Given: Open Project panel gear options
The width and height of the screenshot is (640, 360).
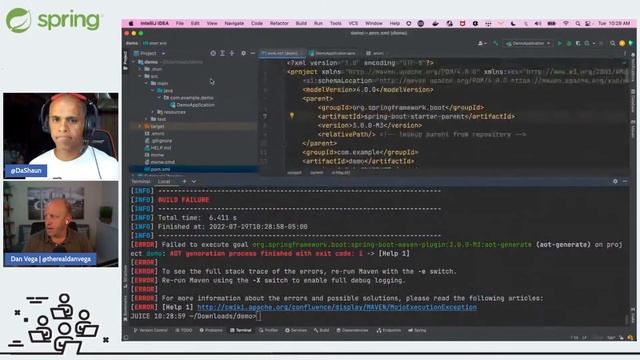Looking at the screenshot, I should click(x=244, y=53).
